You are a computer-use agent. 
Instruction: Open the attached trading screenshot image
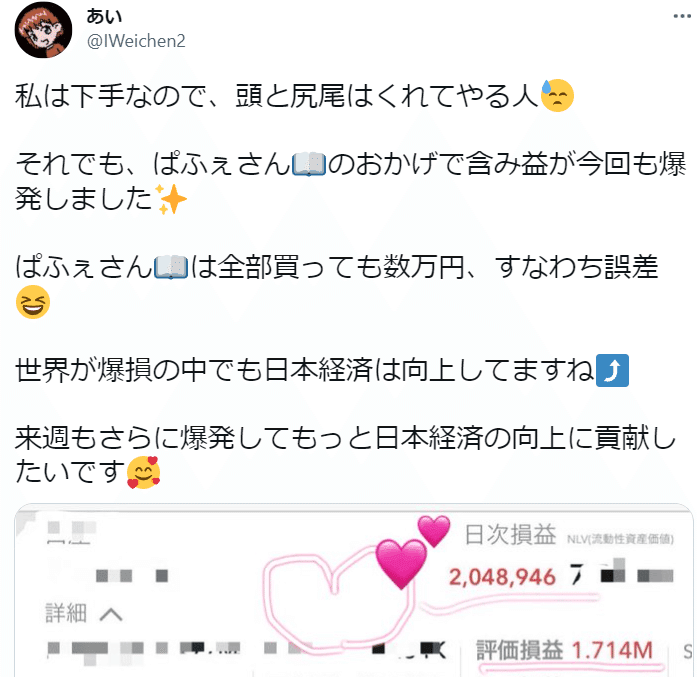(x=354, y=590)
